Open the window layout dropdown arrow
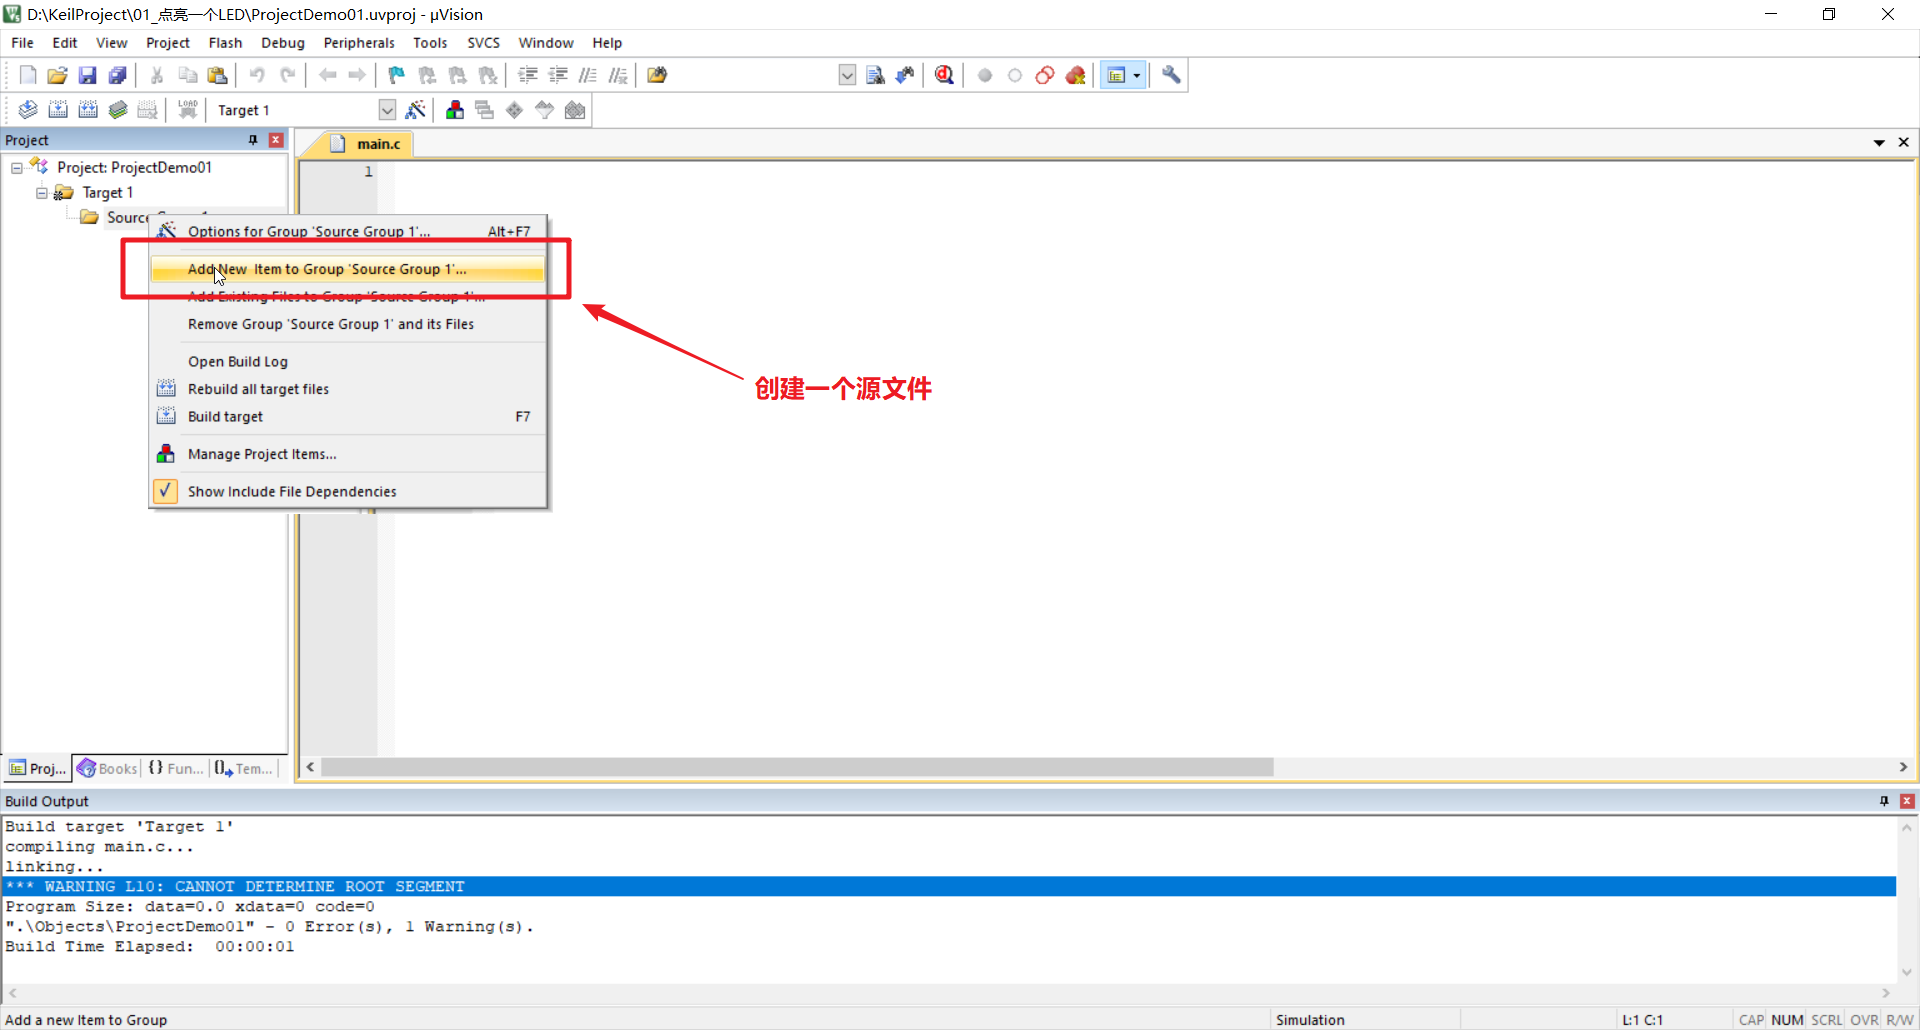This screenshot has width=1920, height=1030. coord(1137,75)
